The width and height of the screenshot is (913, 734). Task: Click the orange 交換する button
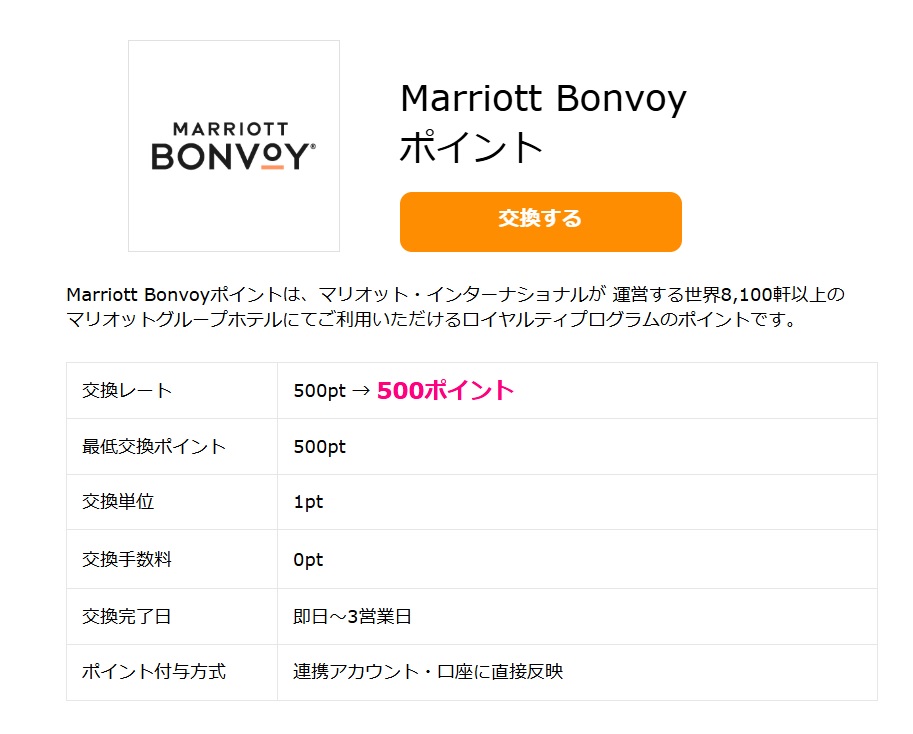click(540, 222)
